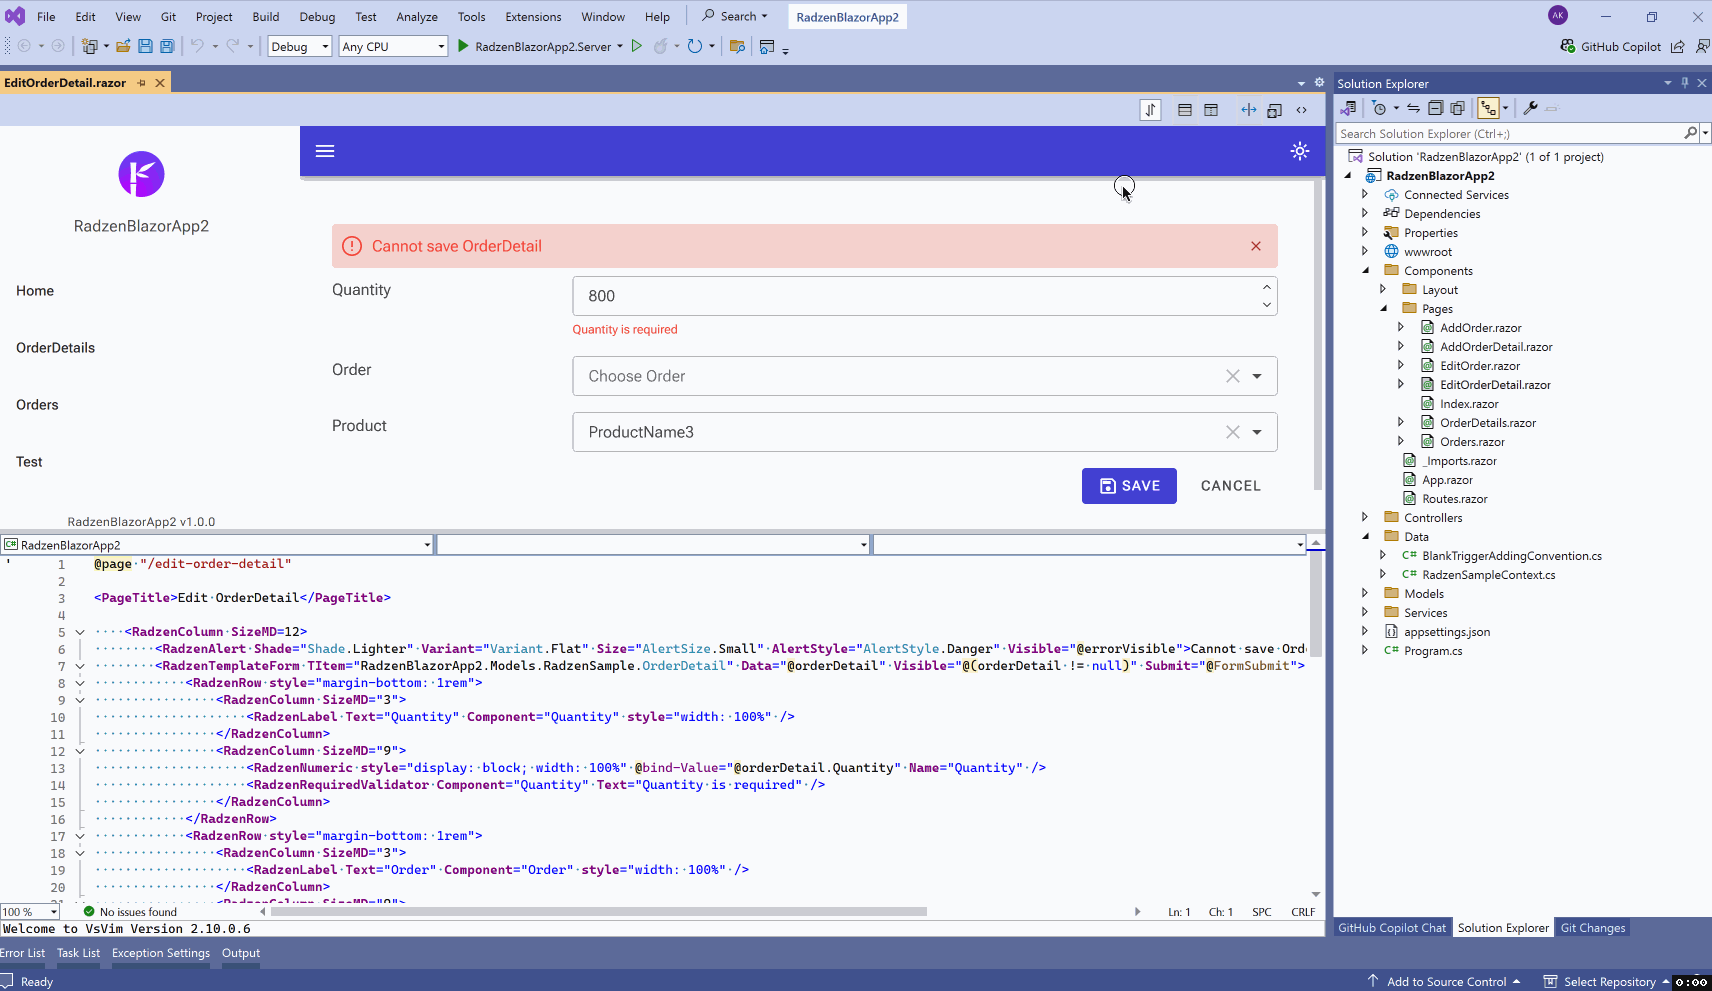Switch to GitHub Copilot Chat tab
1712x991 pixels.
pos(1392,928)
